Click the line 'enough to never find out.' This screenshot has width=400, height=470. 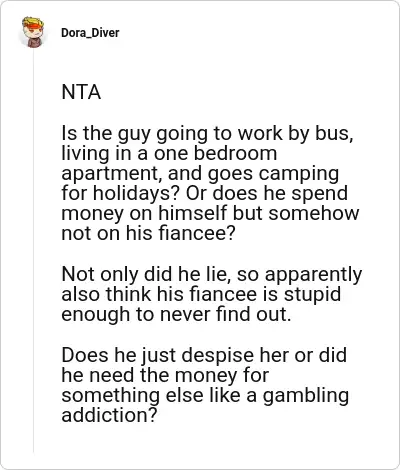176,315
